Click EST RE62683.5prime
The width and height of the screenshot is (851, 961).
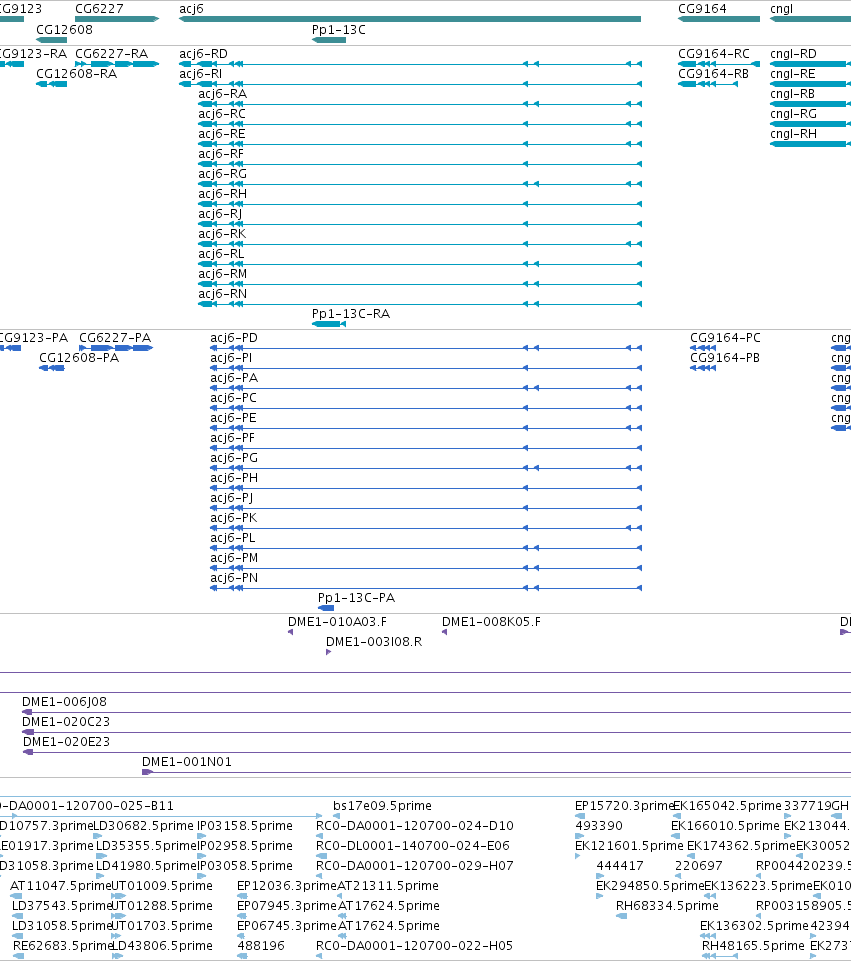(x=63, y=946)
